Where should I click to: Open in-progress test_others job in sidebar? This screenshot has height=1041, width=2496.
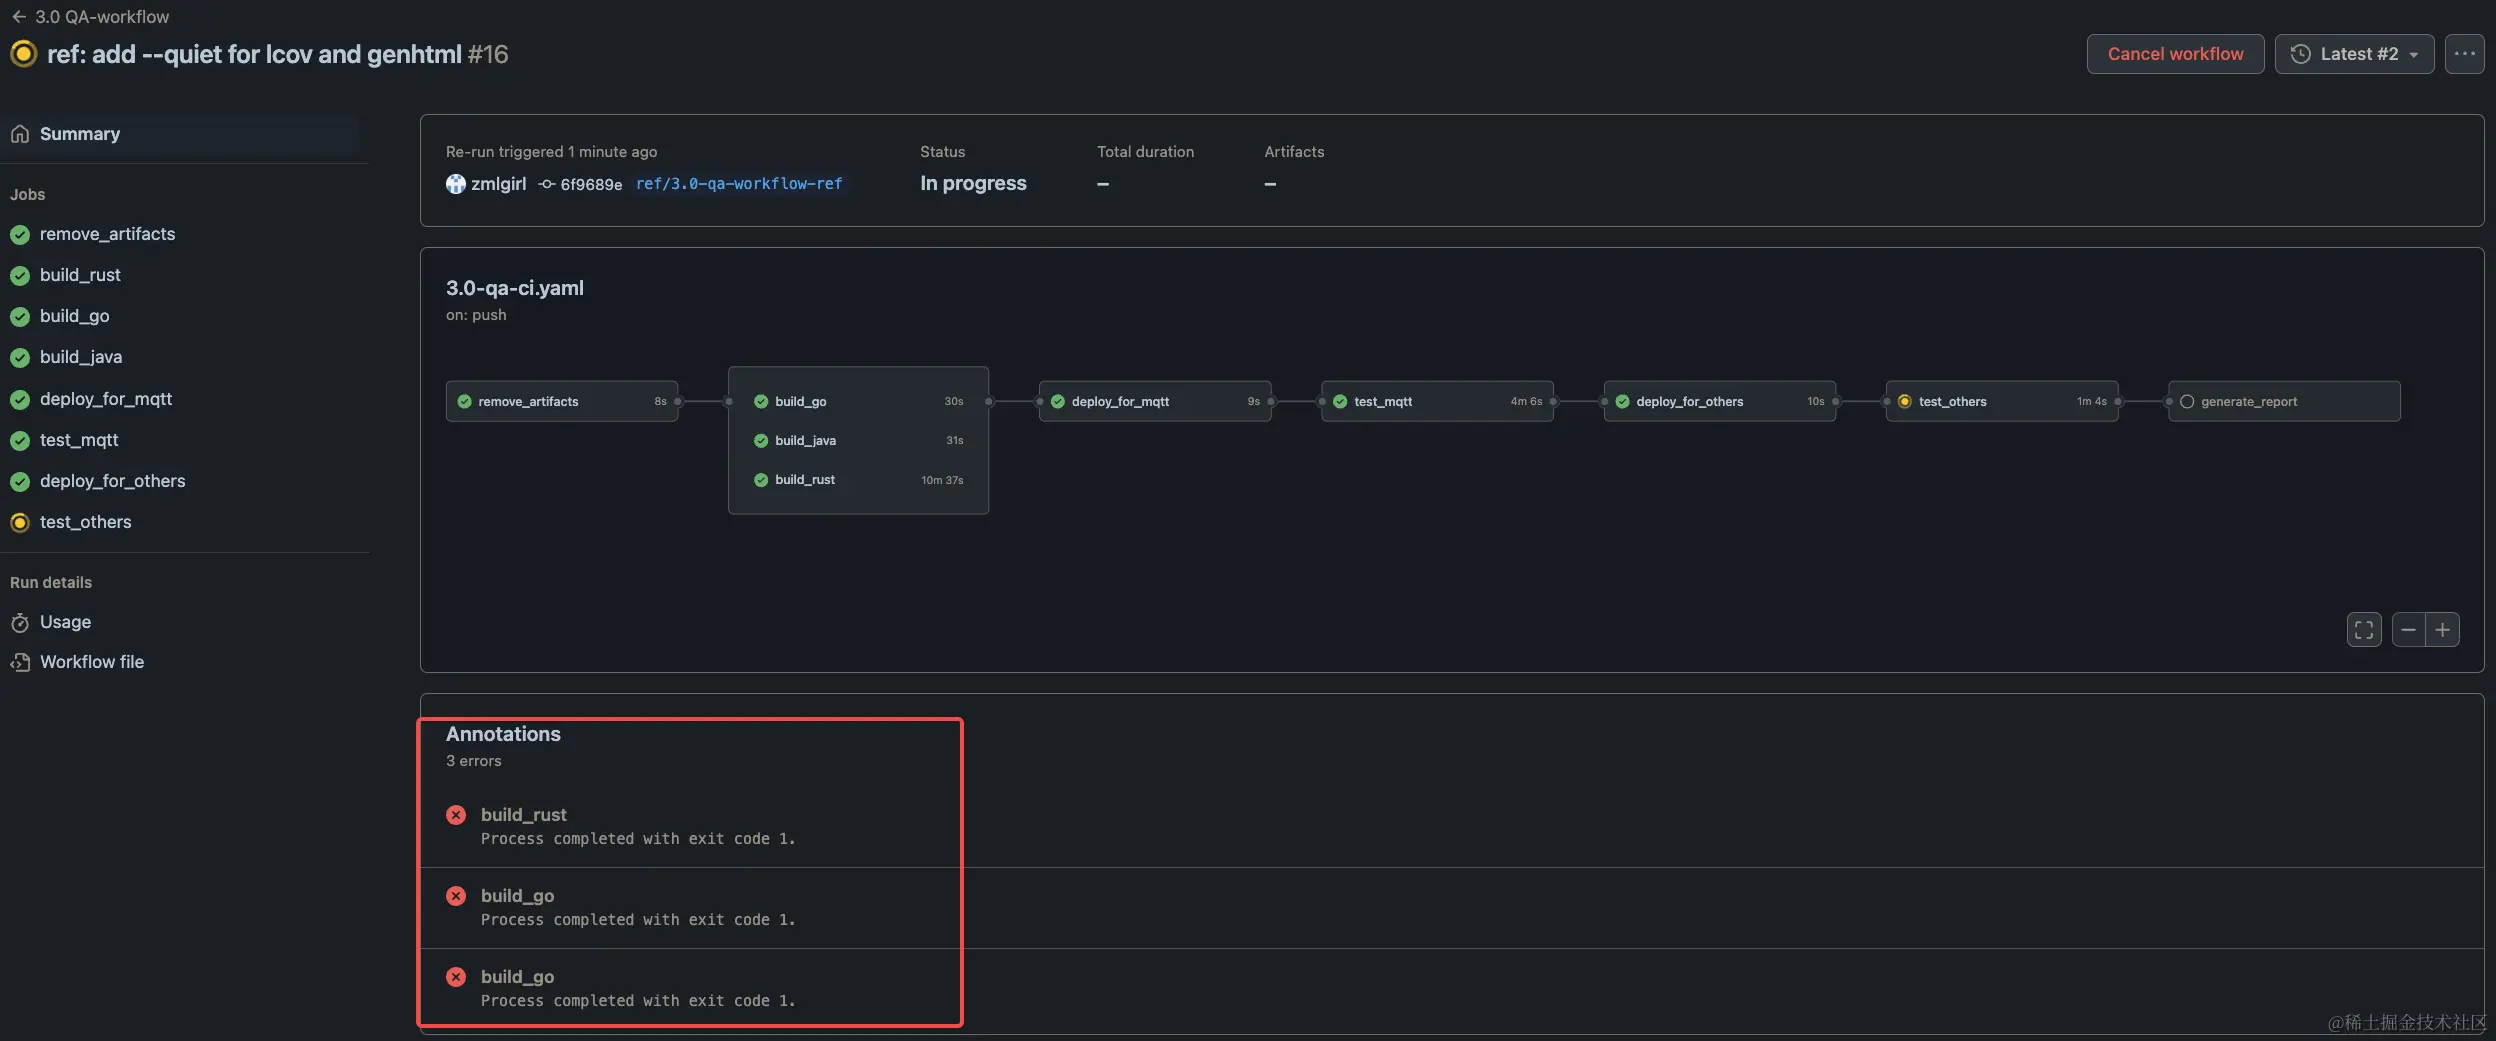[85, 522]
